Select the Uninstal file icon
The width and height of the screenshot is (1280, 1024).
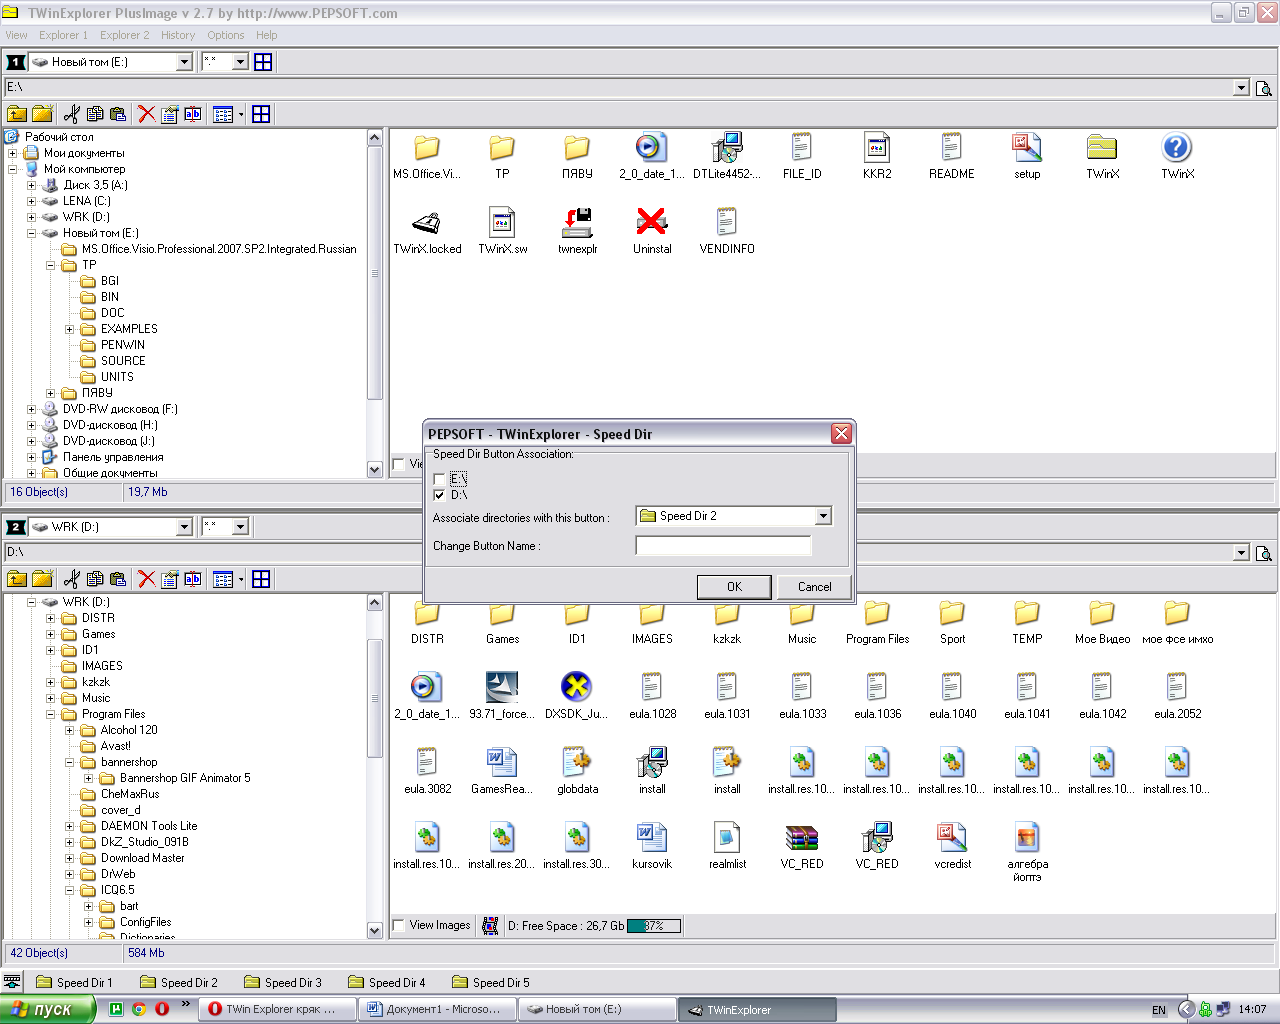coord(652,222)
